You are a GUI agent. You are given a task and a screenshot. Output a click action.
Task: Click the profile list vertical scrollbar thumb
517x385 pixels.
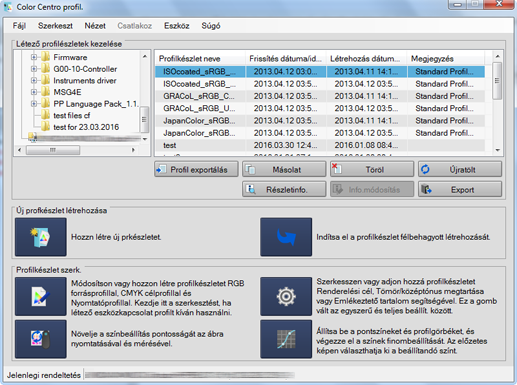pyautogui.click(x=497, y=81)
